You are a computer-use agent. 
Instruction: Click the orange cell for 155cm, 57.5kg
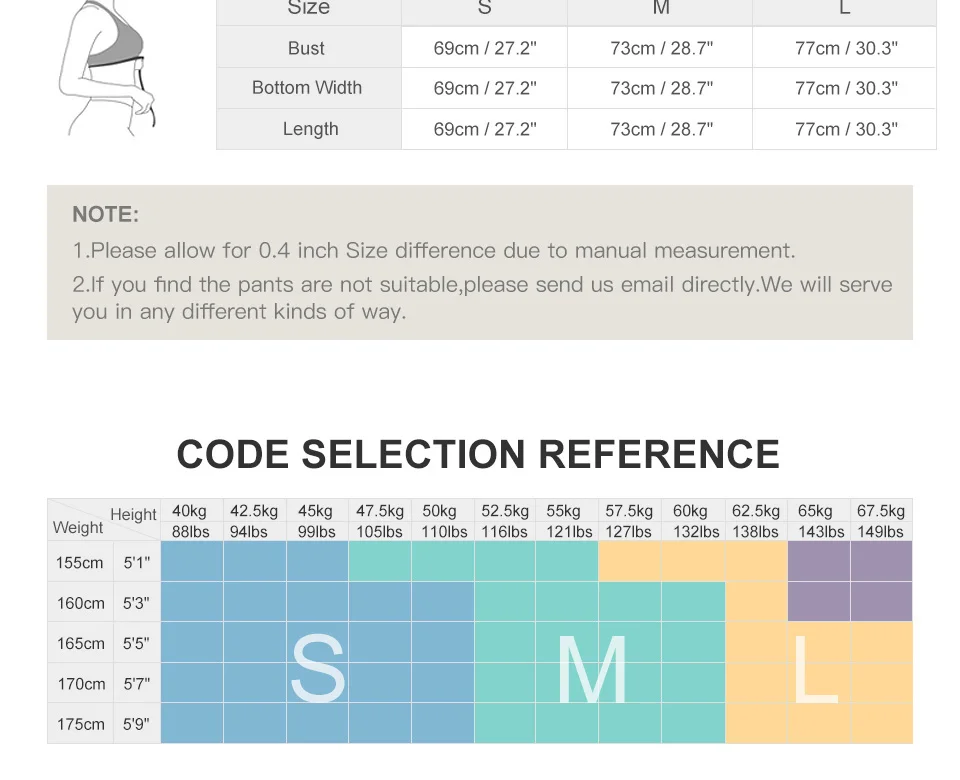pos(629,562)
